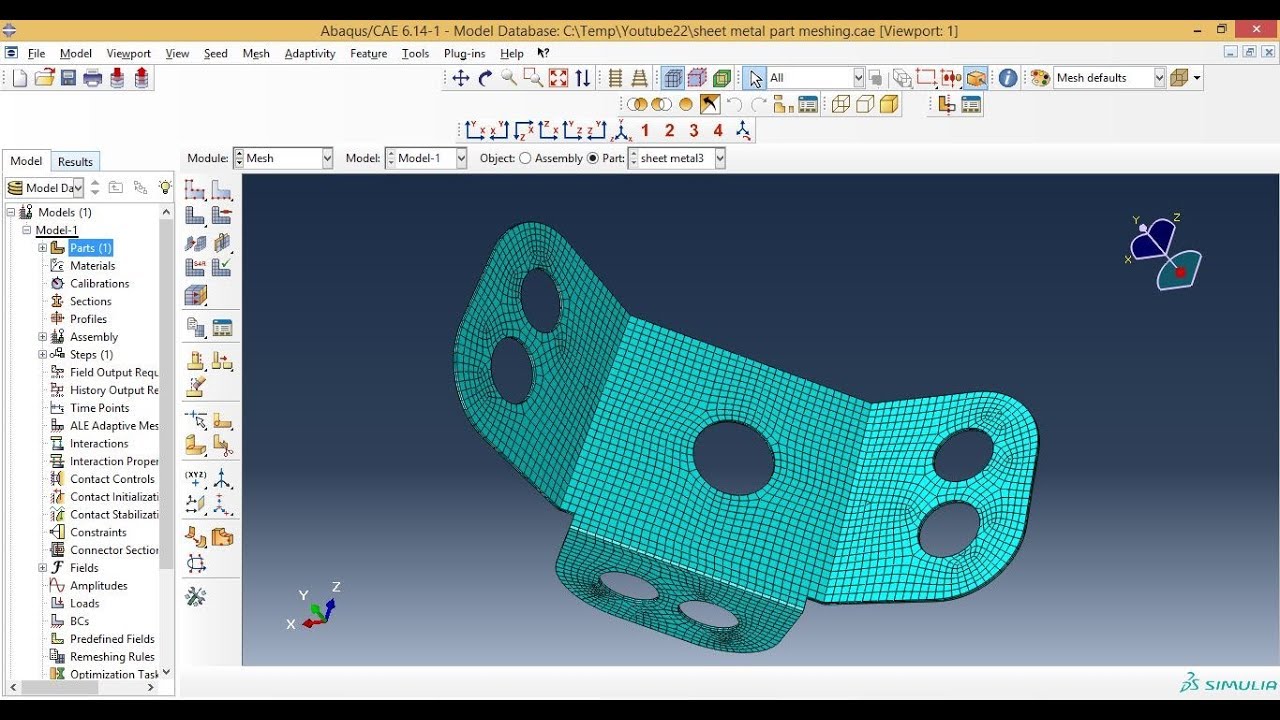Apply the Wireframe render style cube

coord(840,104)
